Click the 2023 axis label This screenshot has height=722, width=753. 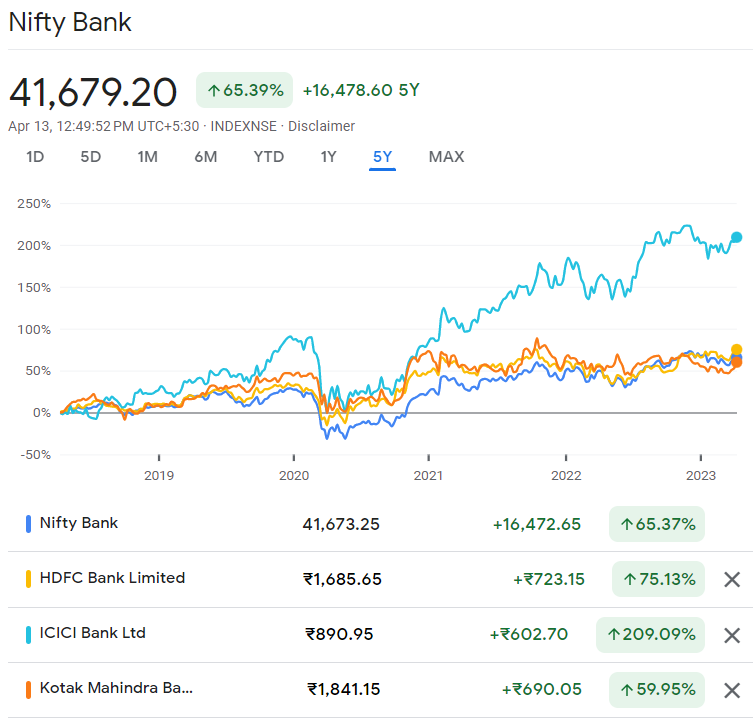701,475
